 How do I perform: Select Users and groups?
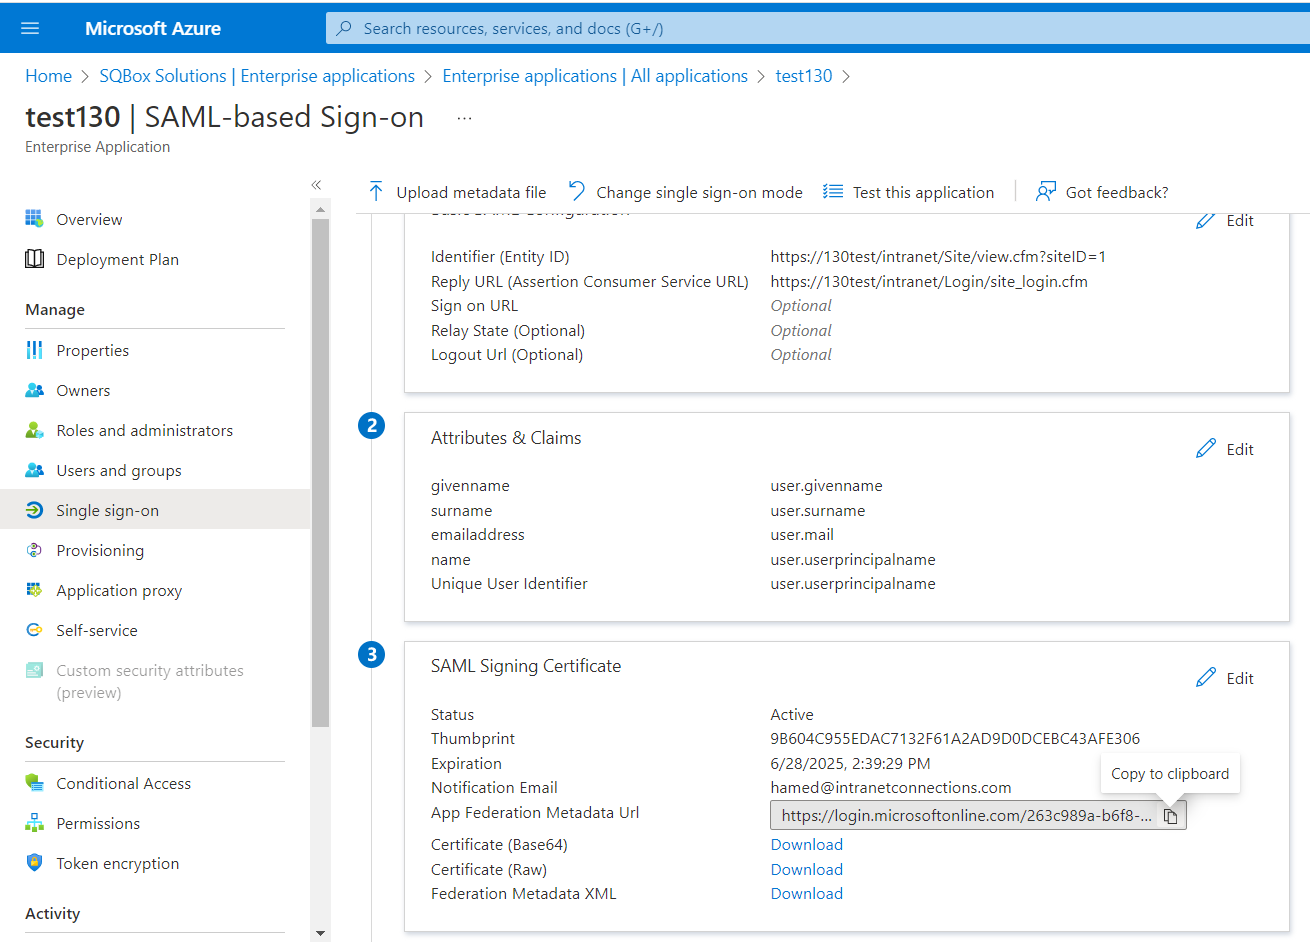point(119,470)
